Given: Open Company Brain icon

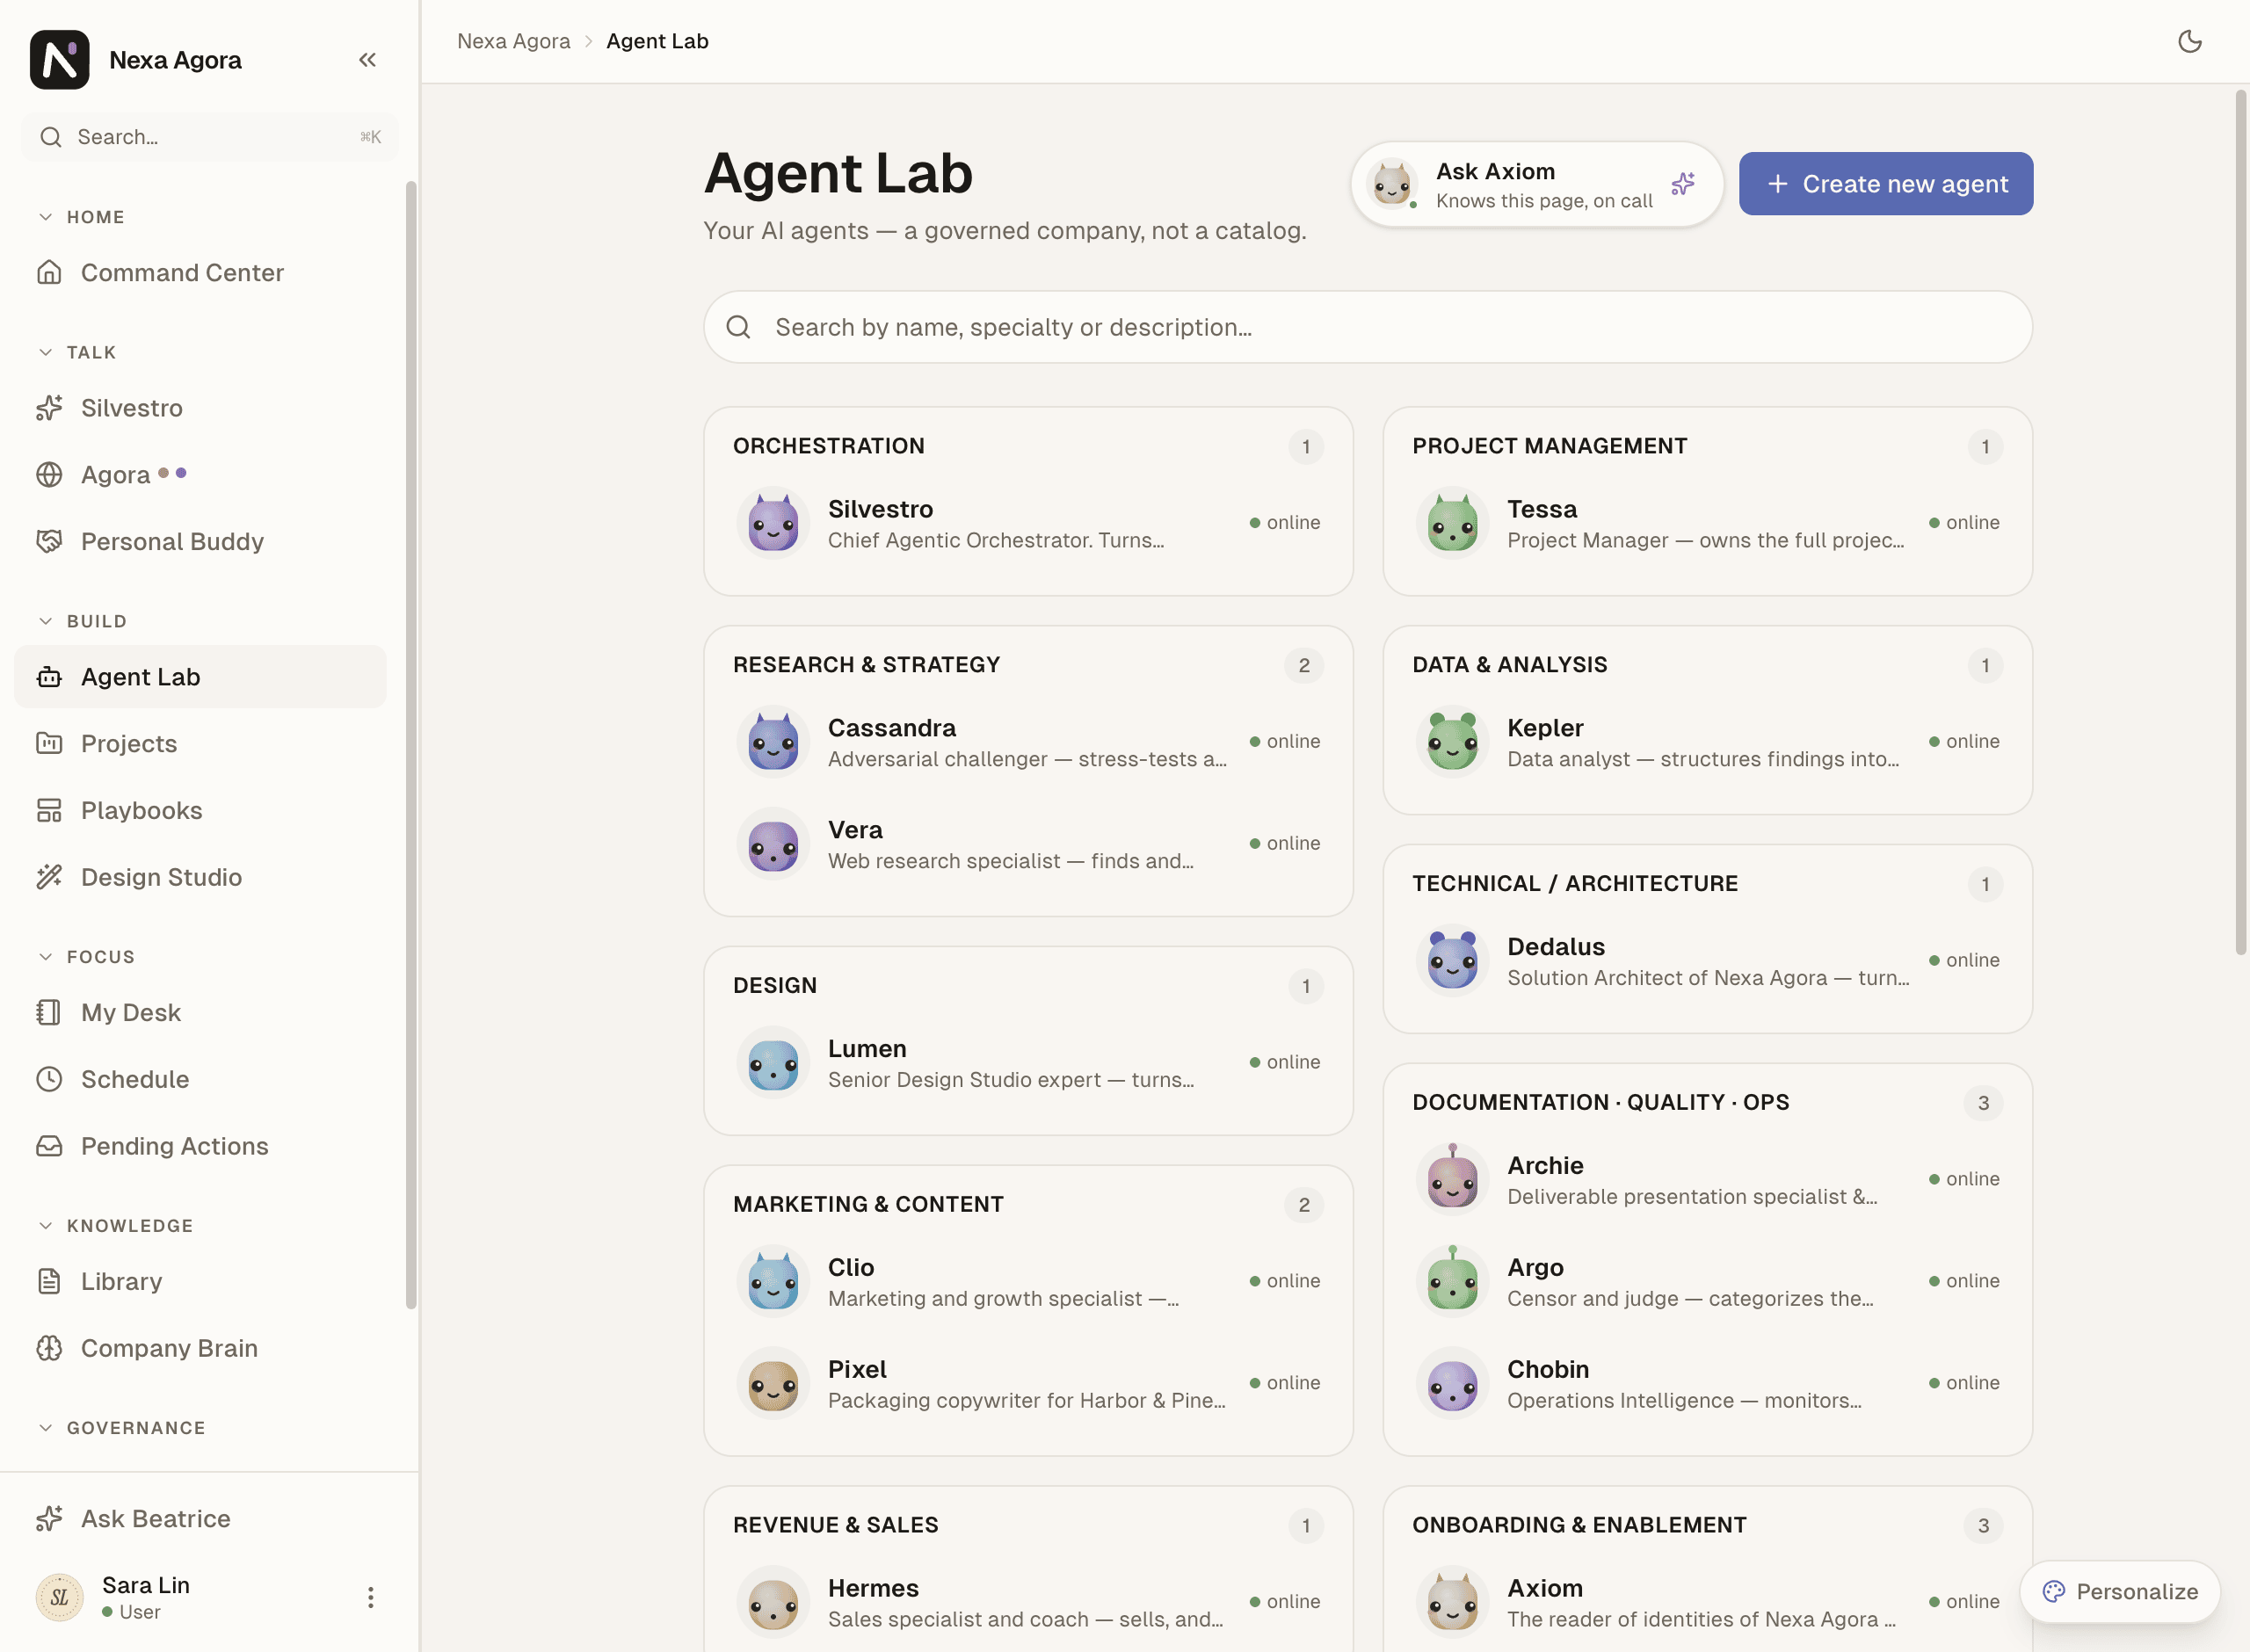Looking at the screenshot, I should coord(49,1348).
